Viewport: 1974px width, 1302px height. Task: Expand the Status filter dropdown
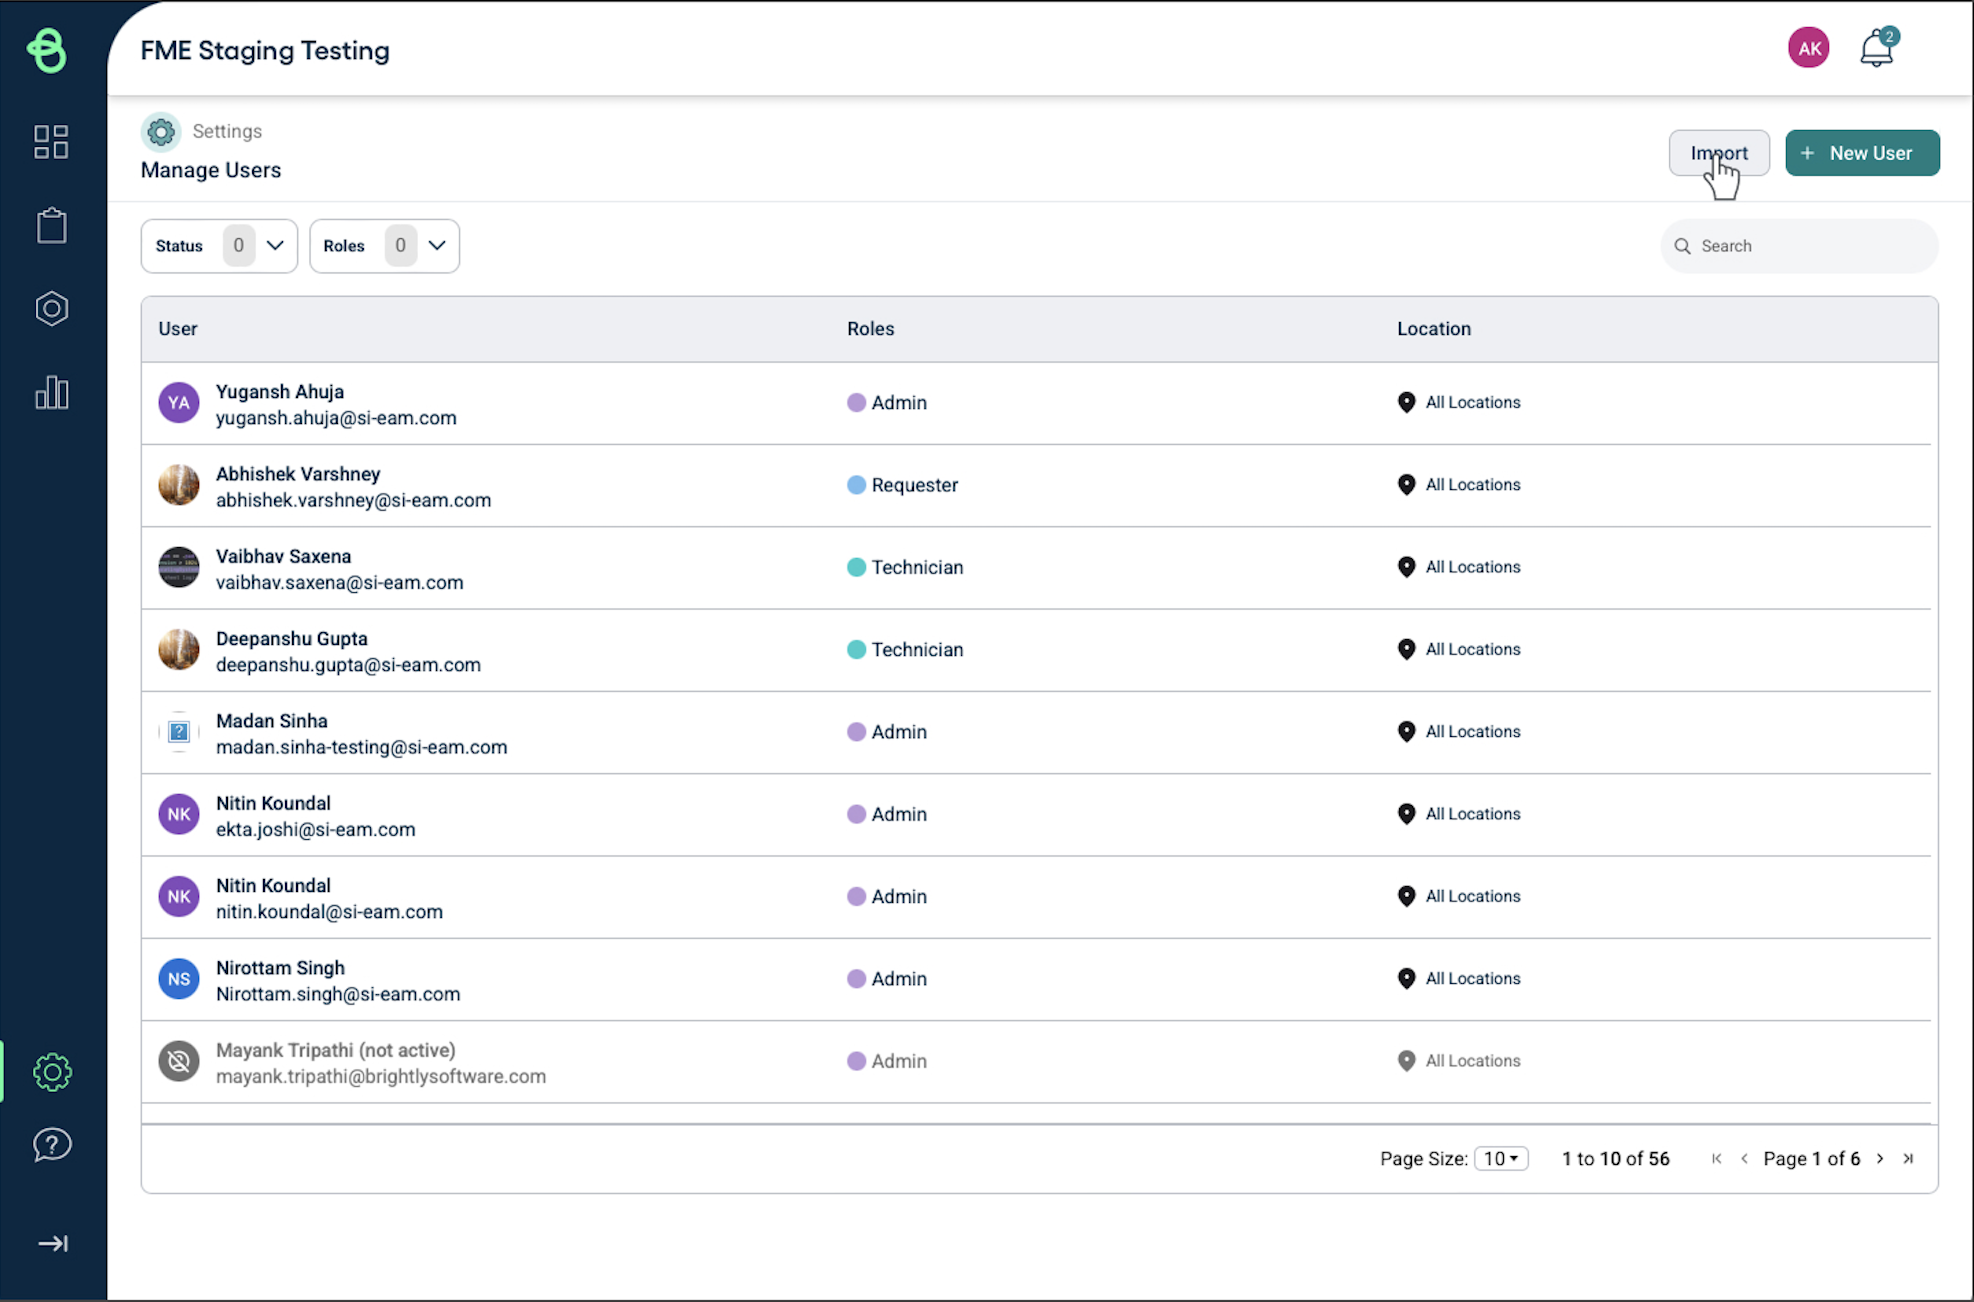(x=219, y=246)
